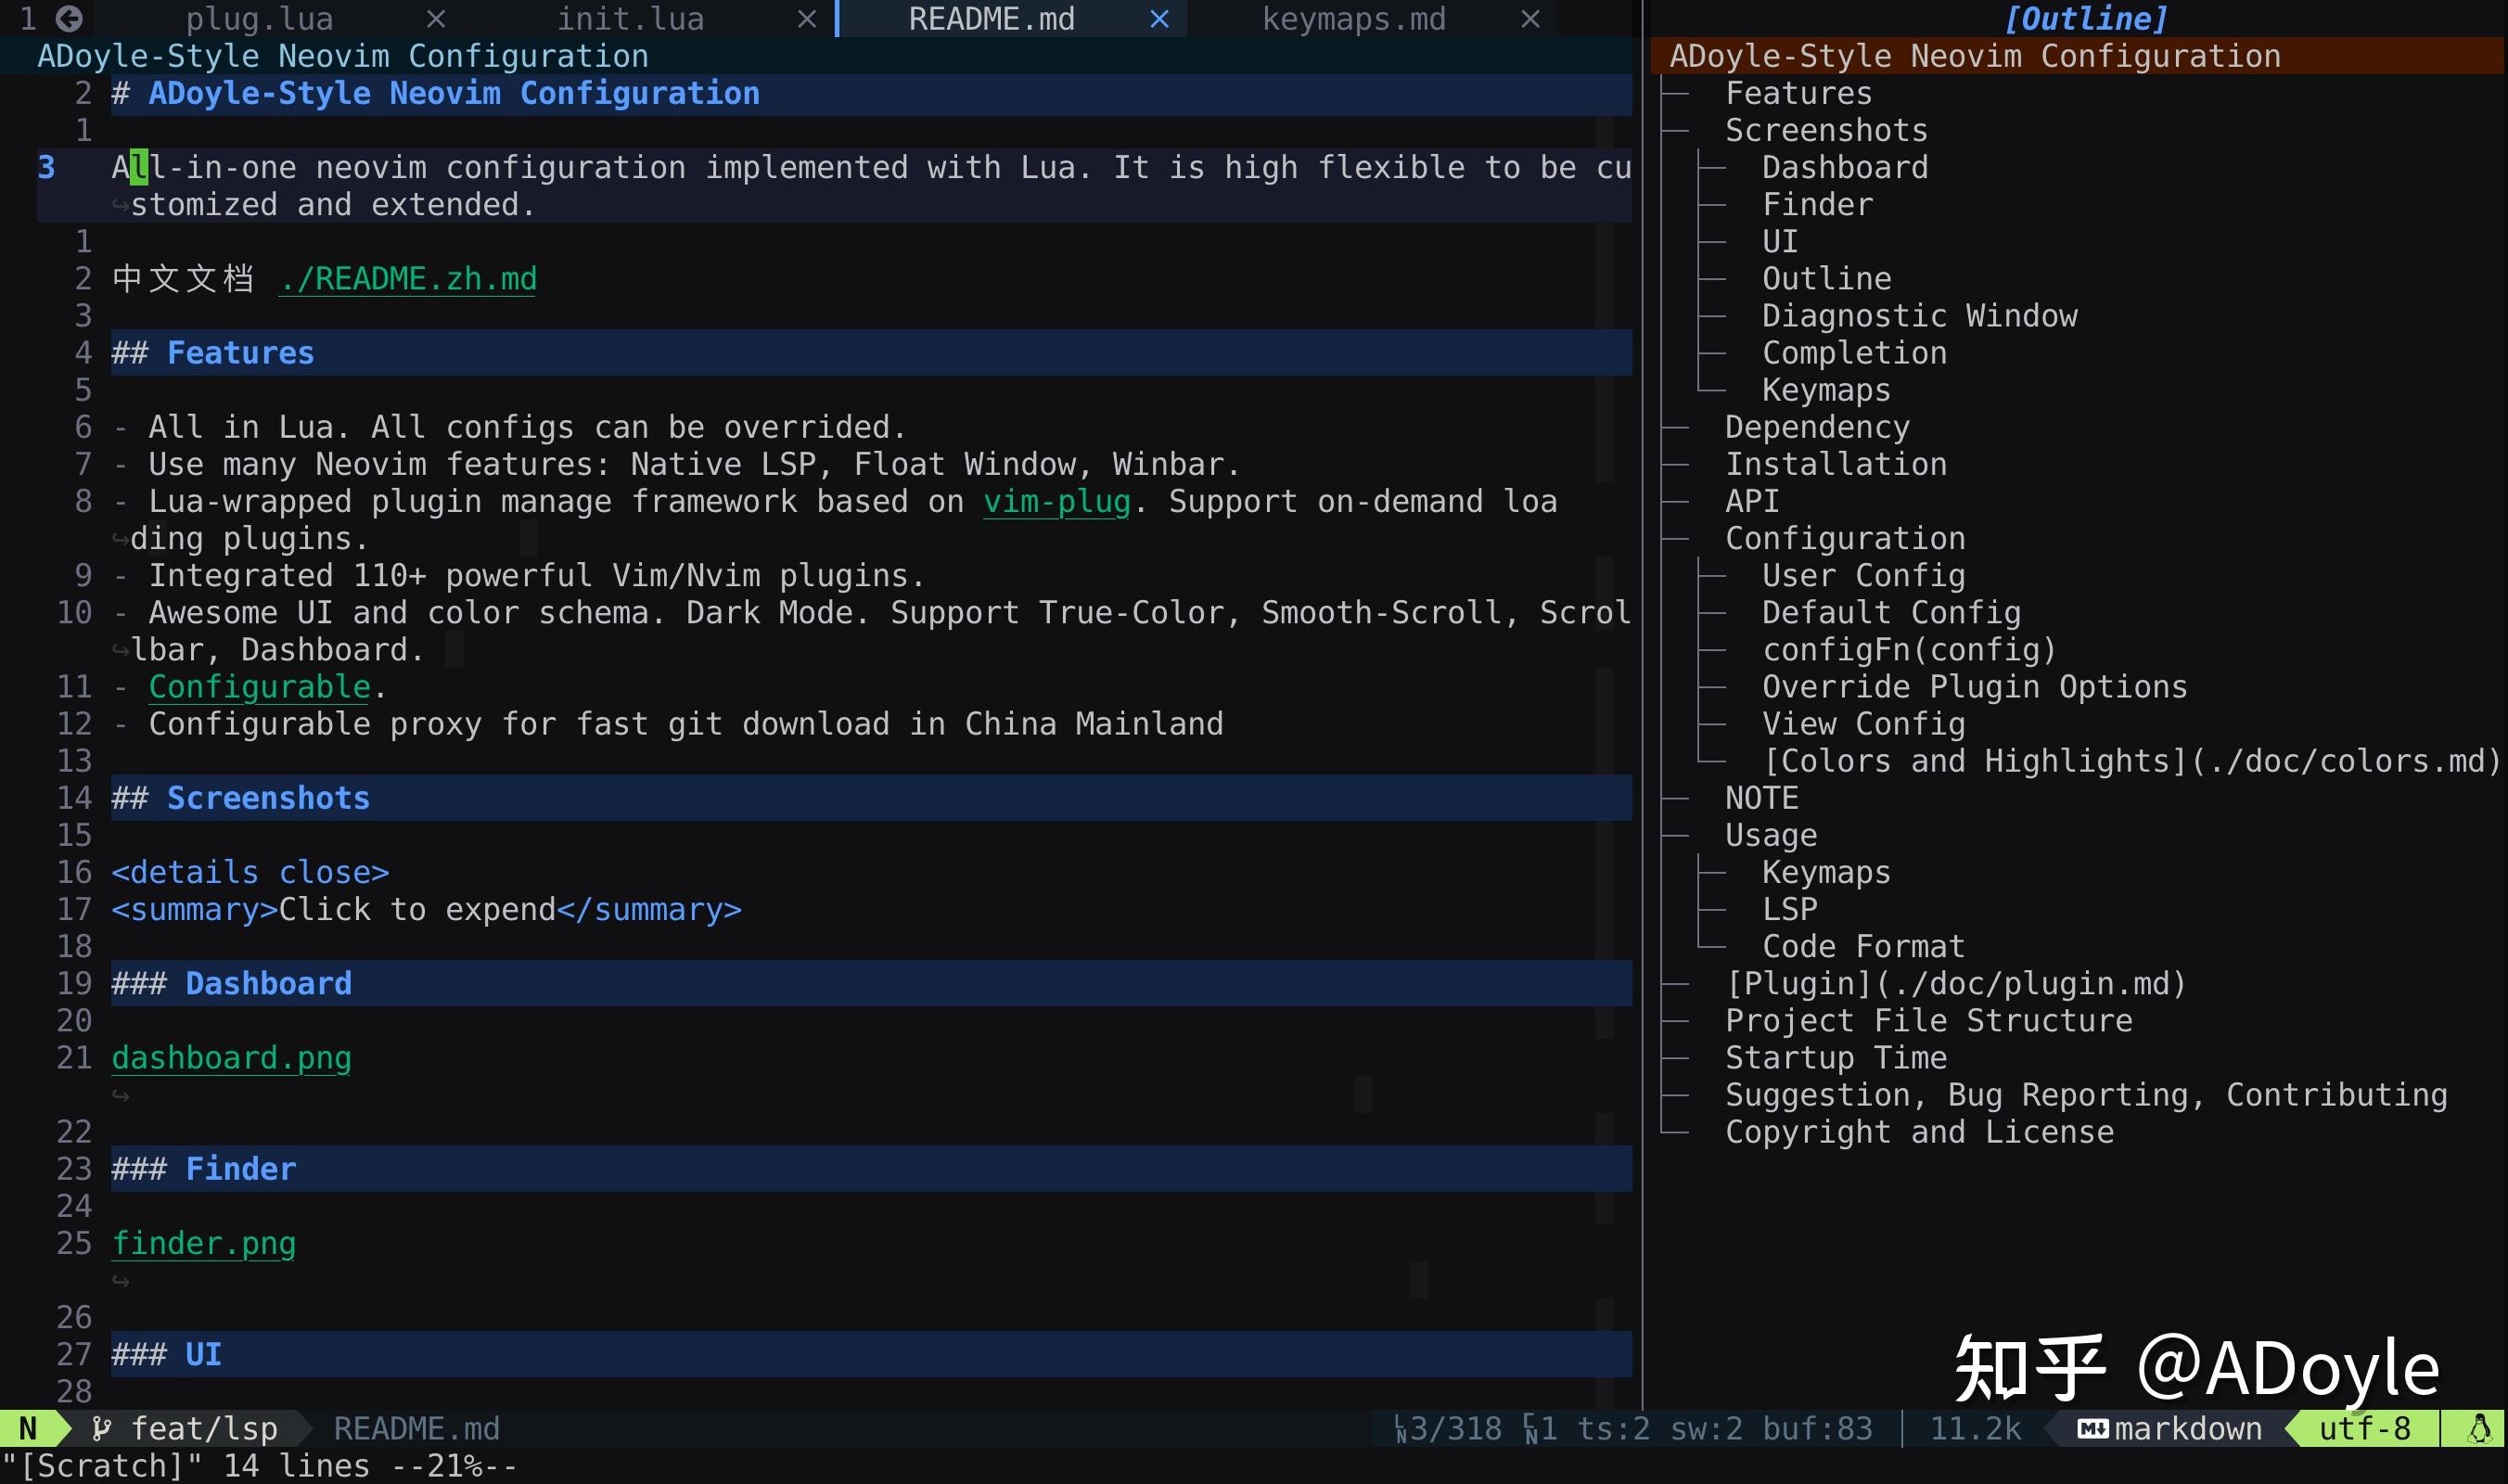The image size is (2508, 1484).
Task: Jump to Project File Structure in outline
Action: [x=1928, y=1021]
